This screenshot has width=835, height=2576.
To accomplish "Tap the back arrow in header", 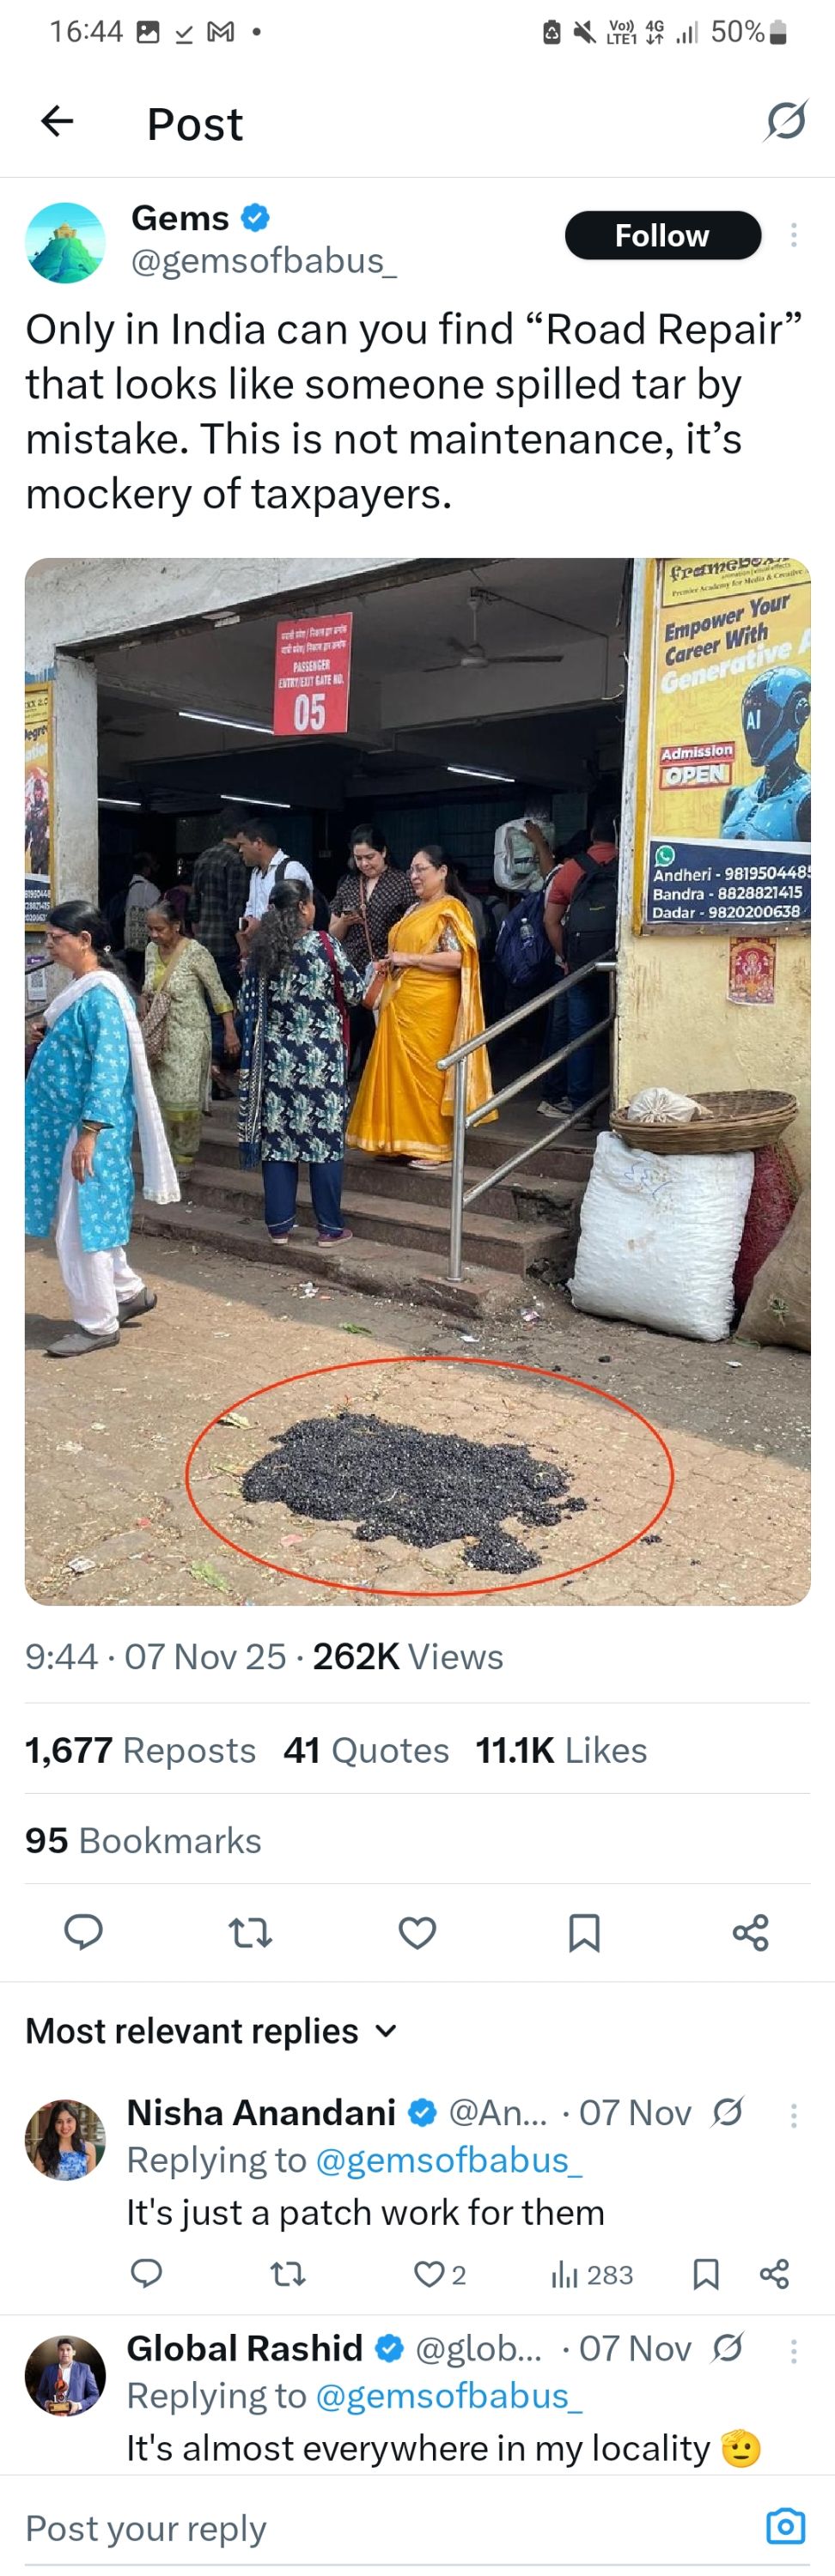I will [57, 122].
